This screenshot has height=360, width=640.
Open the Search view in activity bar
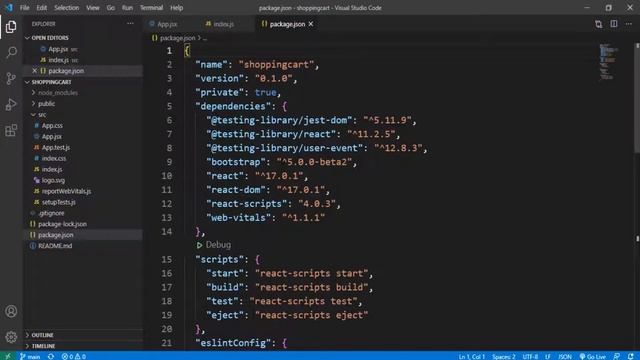pos(11,52)
